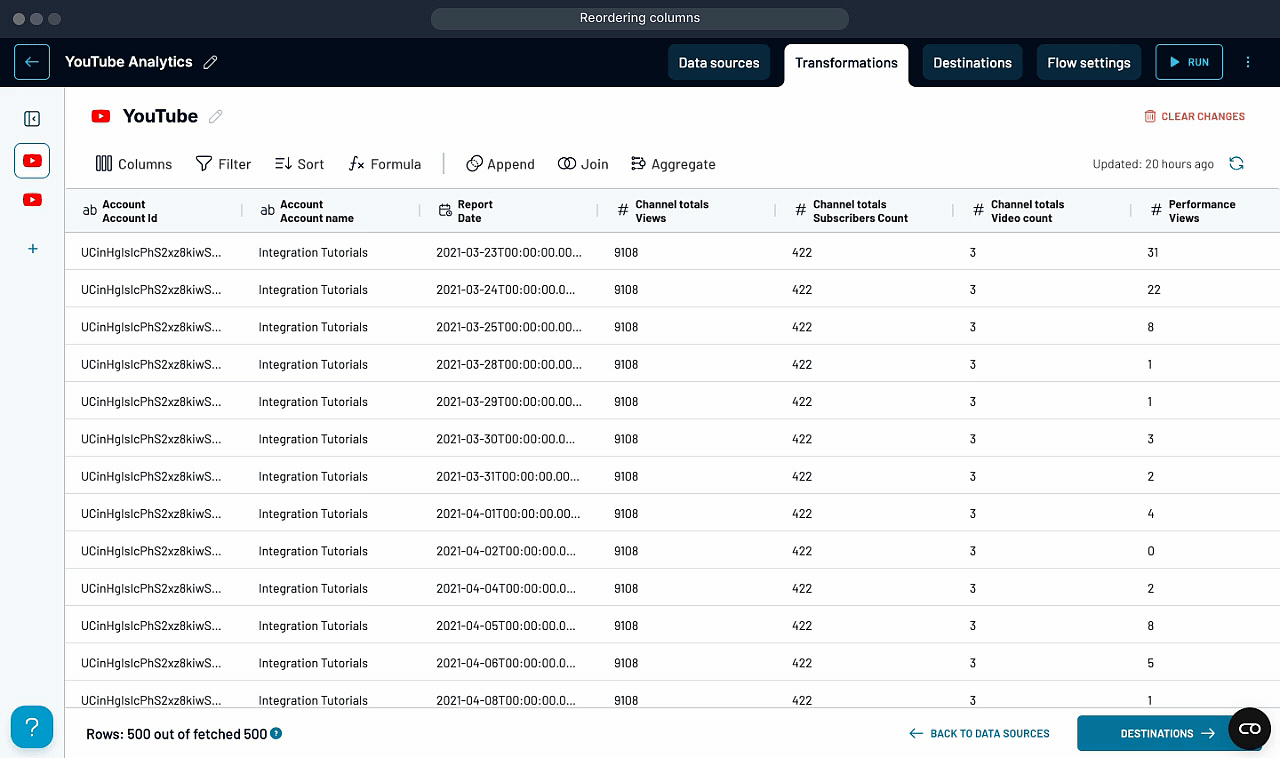The image size is (1280, 758).
Task: Open the help question mark widget
Action: tap(32, 727)
